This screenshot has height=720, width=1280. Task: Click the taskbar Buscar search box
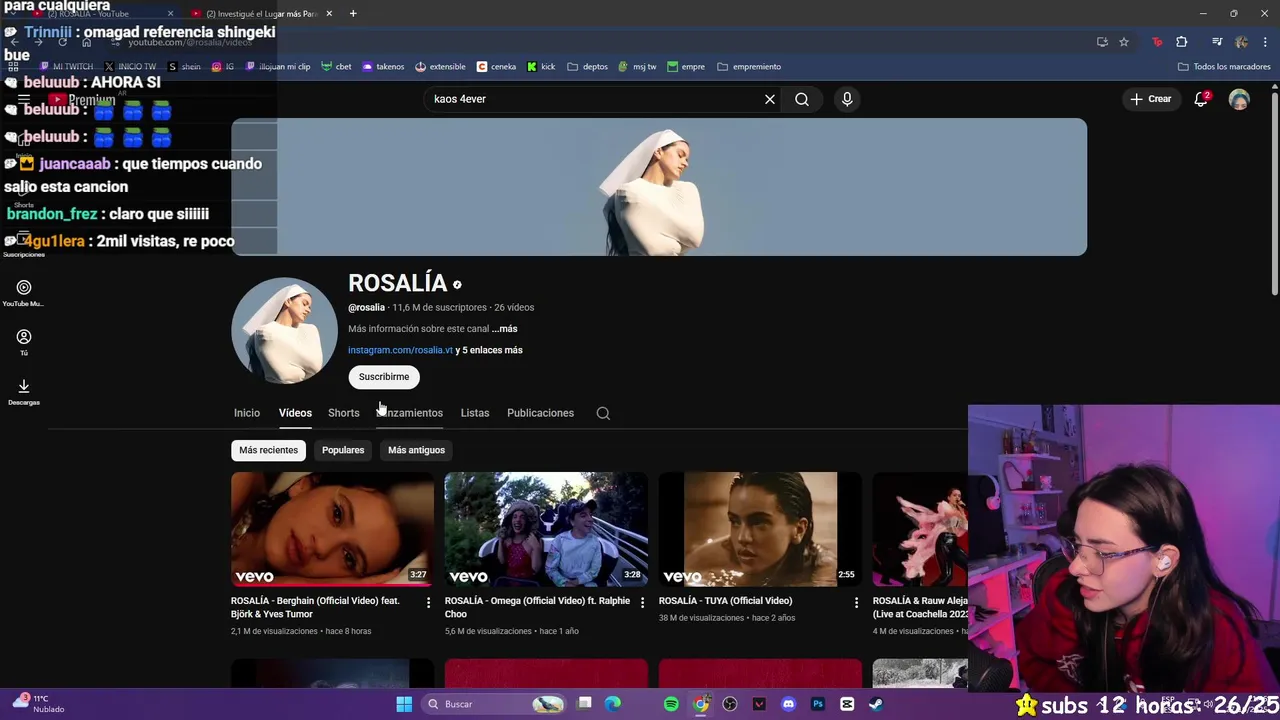point(492,704)
